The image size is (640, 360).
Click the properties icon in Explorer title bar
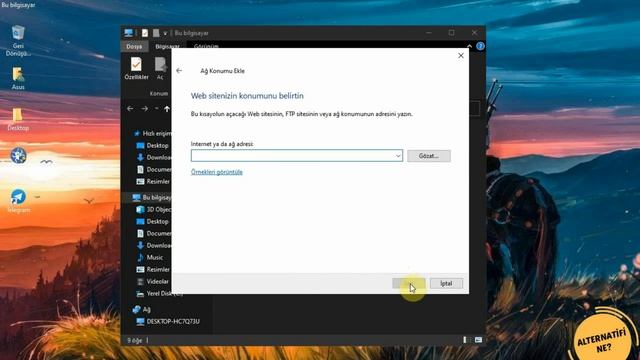point(145,33)
